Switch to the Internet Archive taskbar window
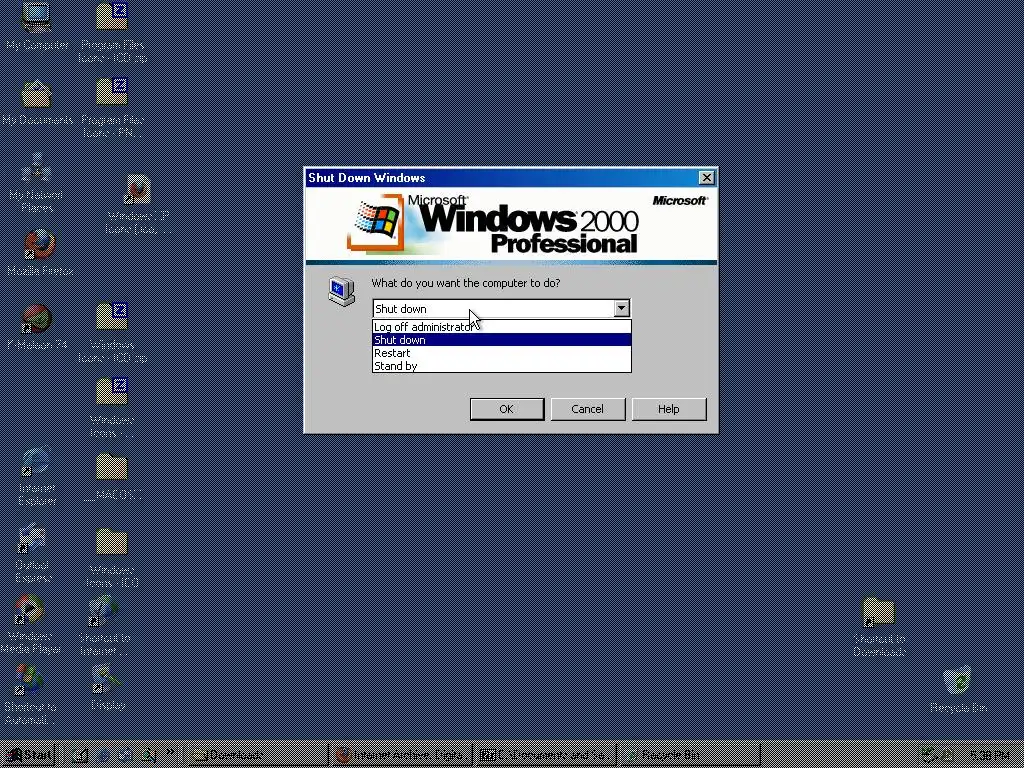The width and height of the screenshot is (1024, 768). [402, 755]
